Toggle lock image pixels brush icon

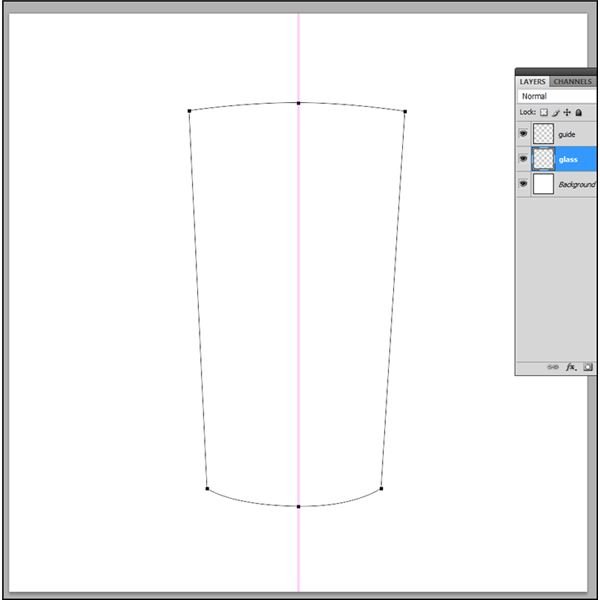[x=556, y=112]
